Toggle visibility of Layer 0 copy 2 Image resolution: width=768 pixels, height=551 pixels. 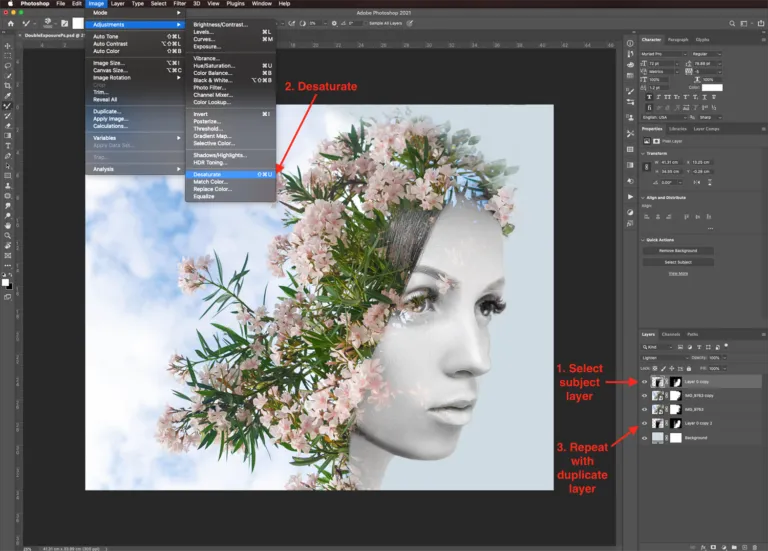645,424
